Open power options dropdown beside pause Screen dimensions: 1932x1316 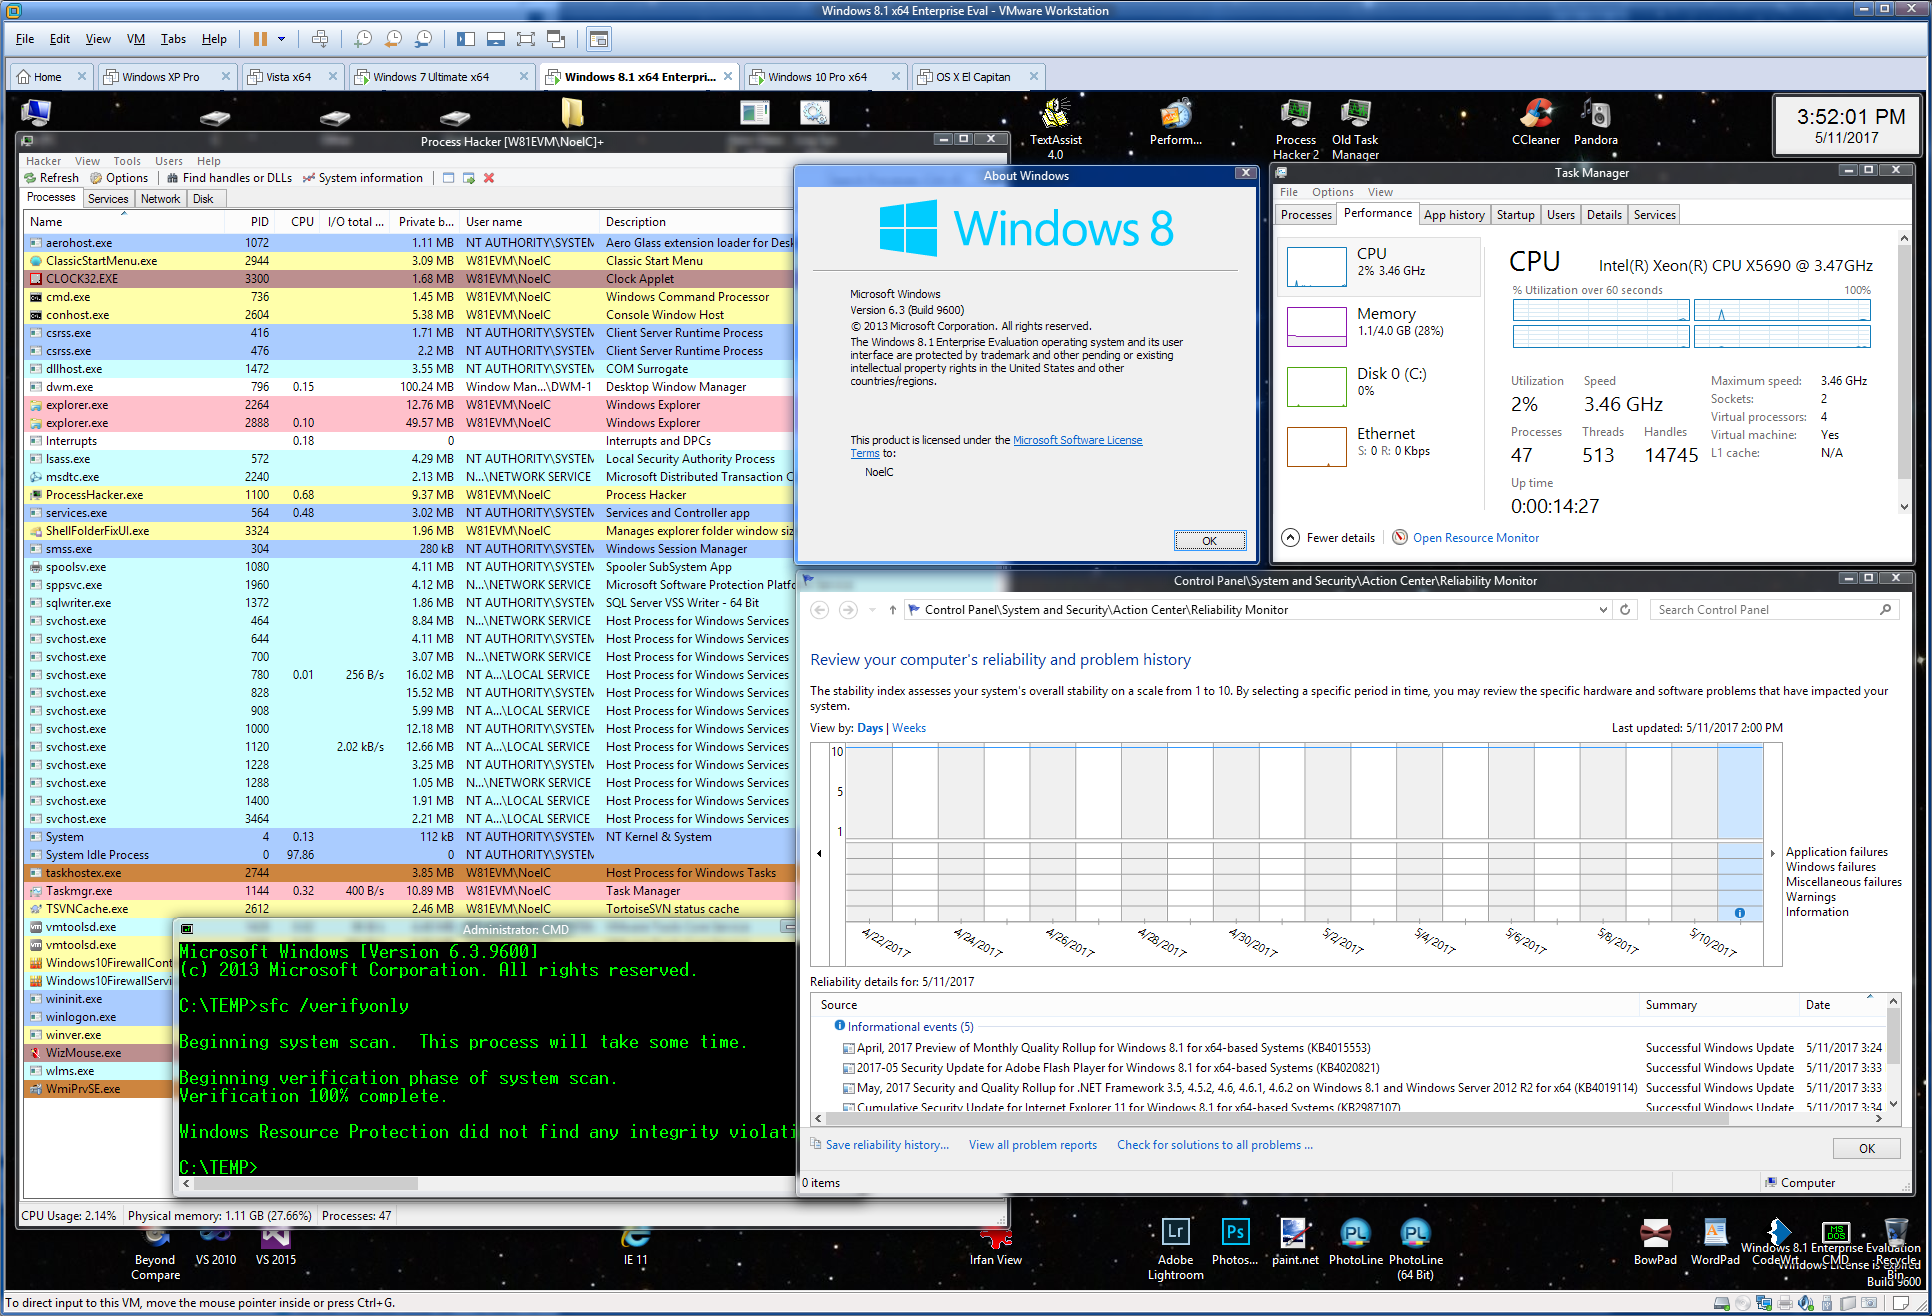(x=281, y=39)
